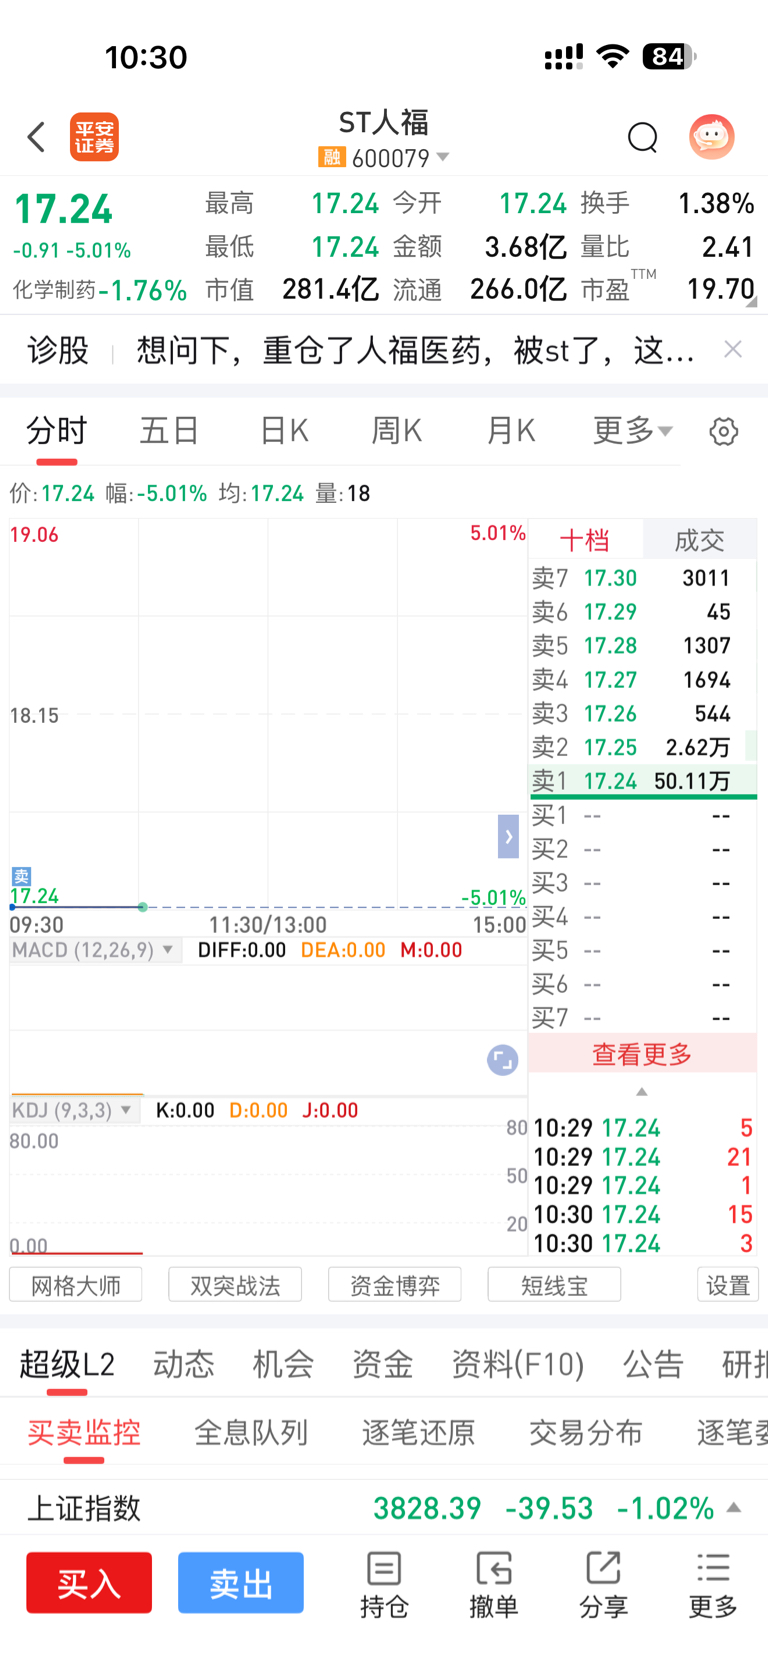Image resolution: width=768 pixels, height=1669 pixels.
Task: Tap battery indicator in status bar
Action: 669,57
